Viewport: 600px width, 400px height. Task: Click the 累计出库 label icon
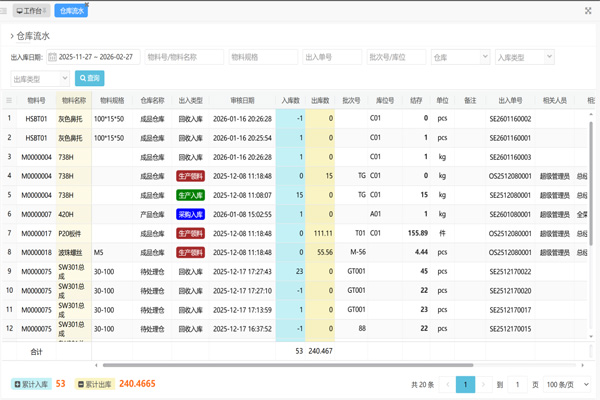coord(81,384)
